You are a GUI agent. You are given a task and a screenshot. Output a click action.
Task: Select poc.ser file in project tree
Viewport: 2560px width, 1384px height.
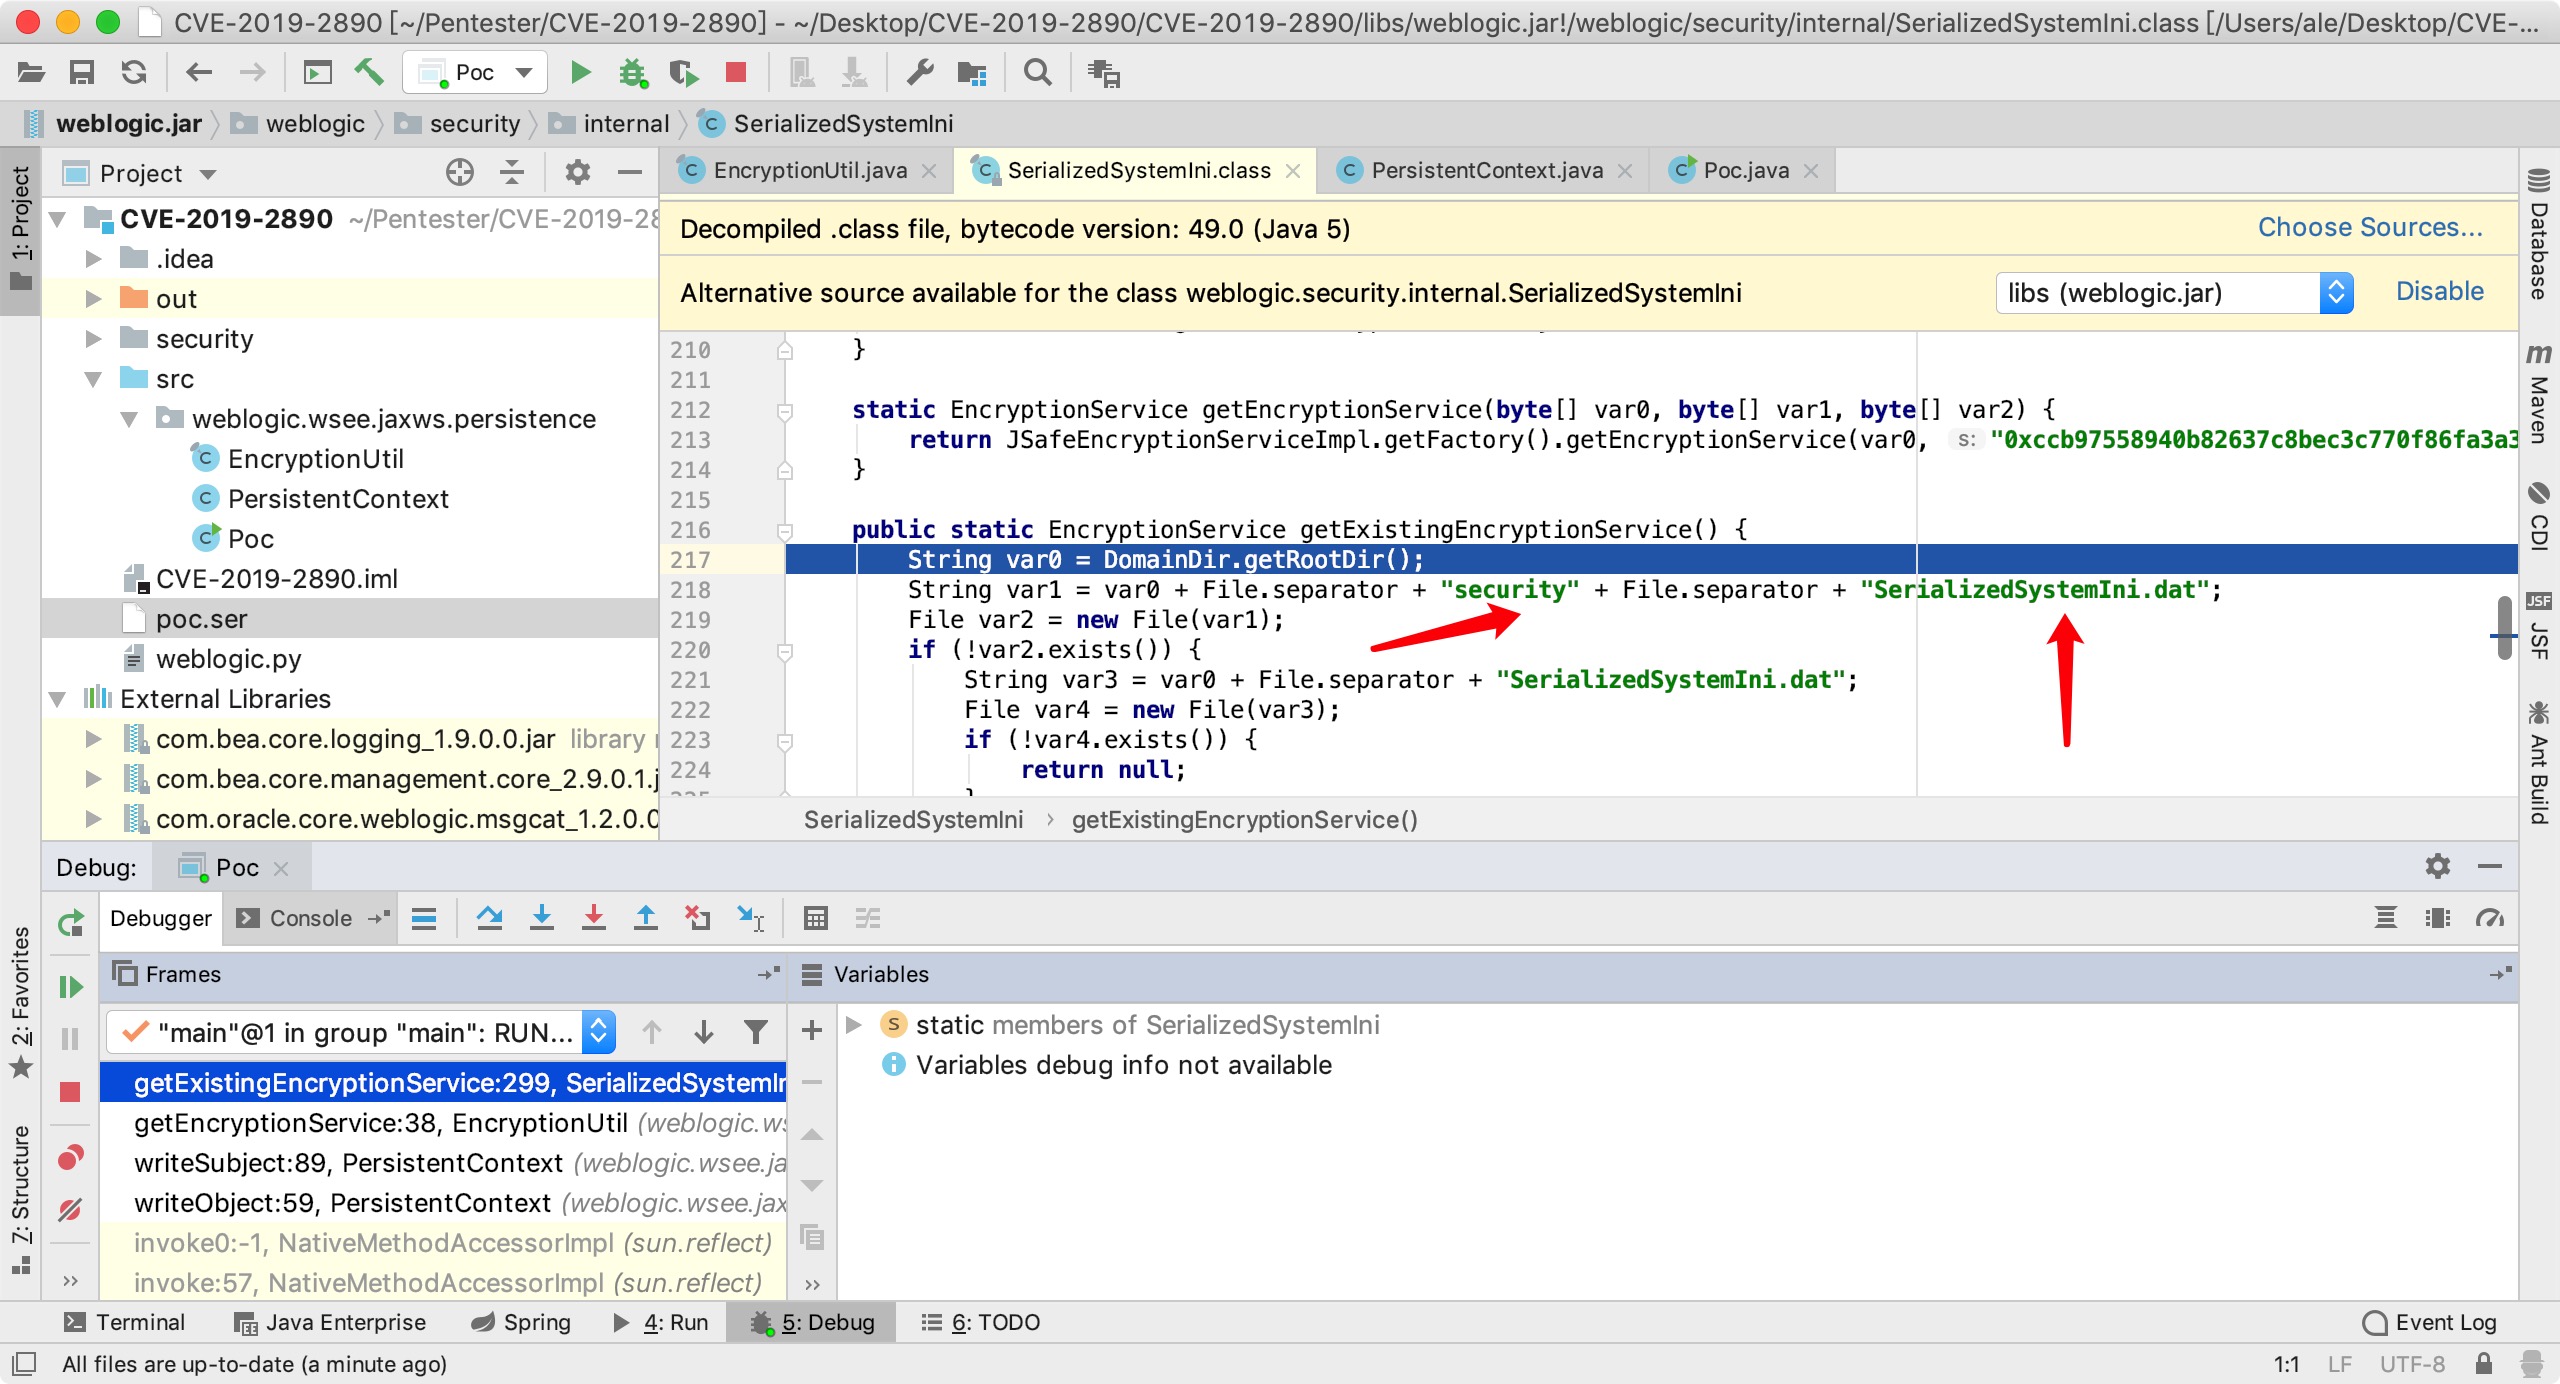201,619
